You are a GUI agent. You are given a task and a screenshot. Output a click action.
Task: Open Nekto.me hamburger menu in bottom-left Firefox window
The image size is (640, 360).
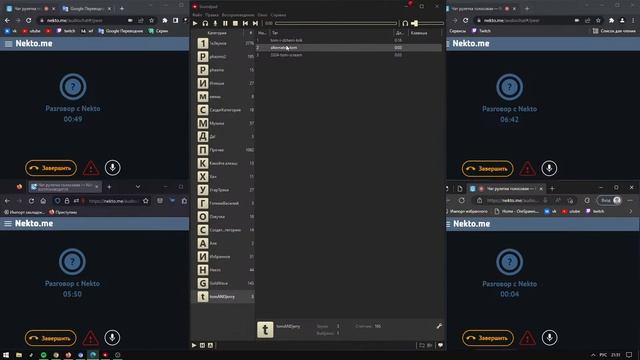[8, 223]
